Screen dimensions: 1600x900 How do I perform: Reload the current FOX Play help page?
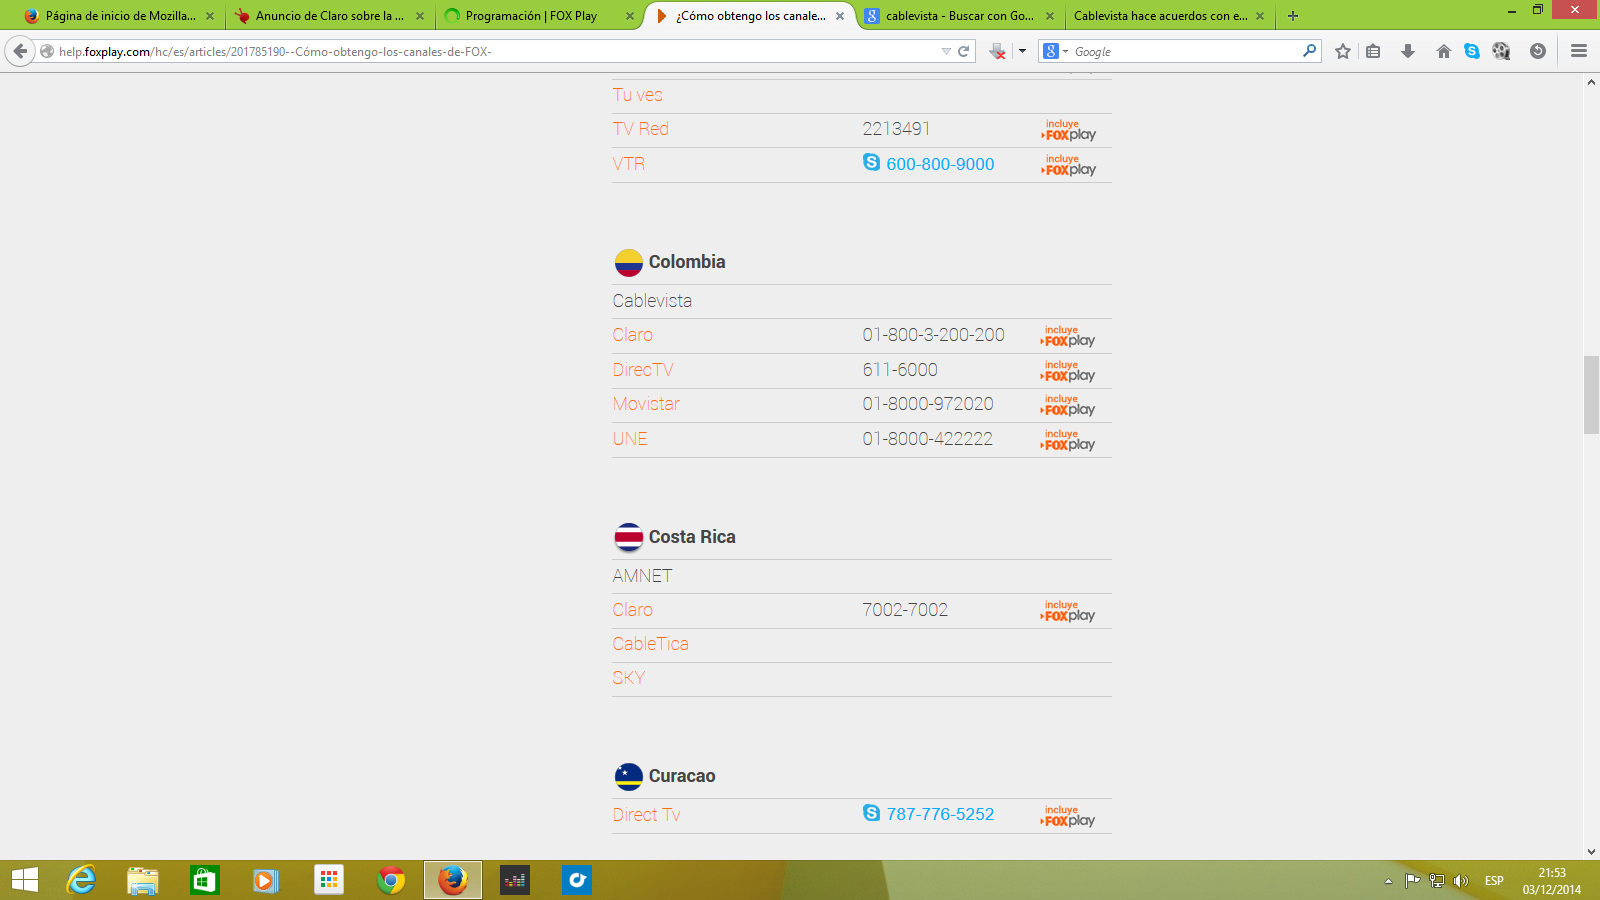(964, 51)
